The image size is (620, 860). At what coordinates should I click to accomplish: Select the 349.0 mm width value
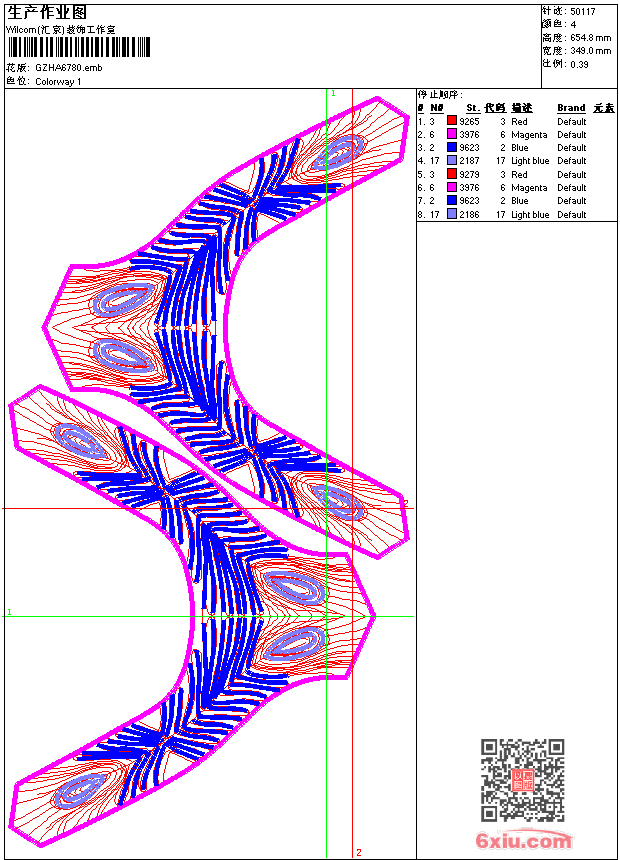(590, 50)
